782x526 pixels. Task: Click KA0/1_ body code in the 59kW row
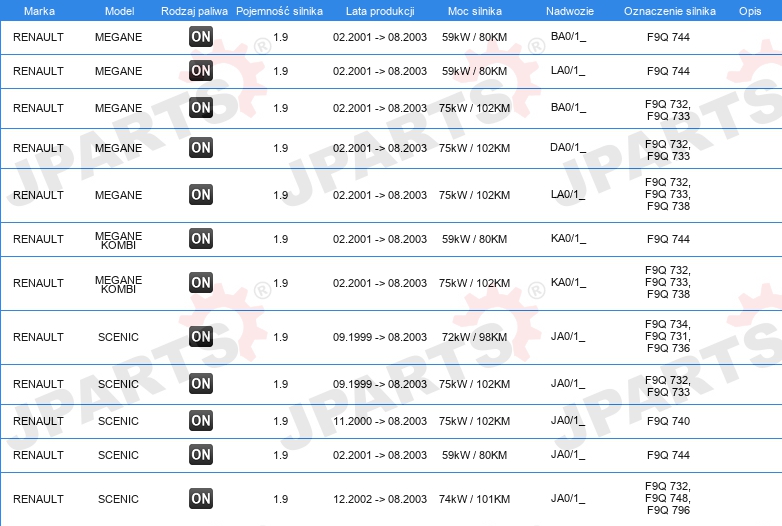click(x=568, y=239)
